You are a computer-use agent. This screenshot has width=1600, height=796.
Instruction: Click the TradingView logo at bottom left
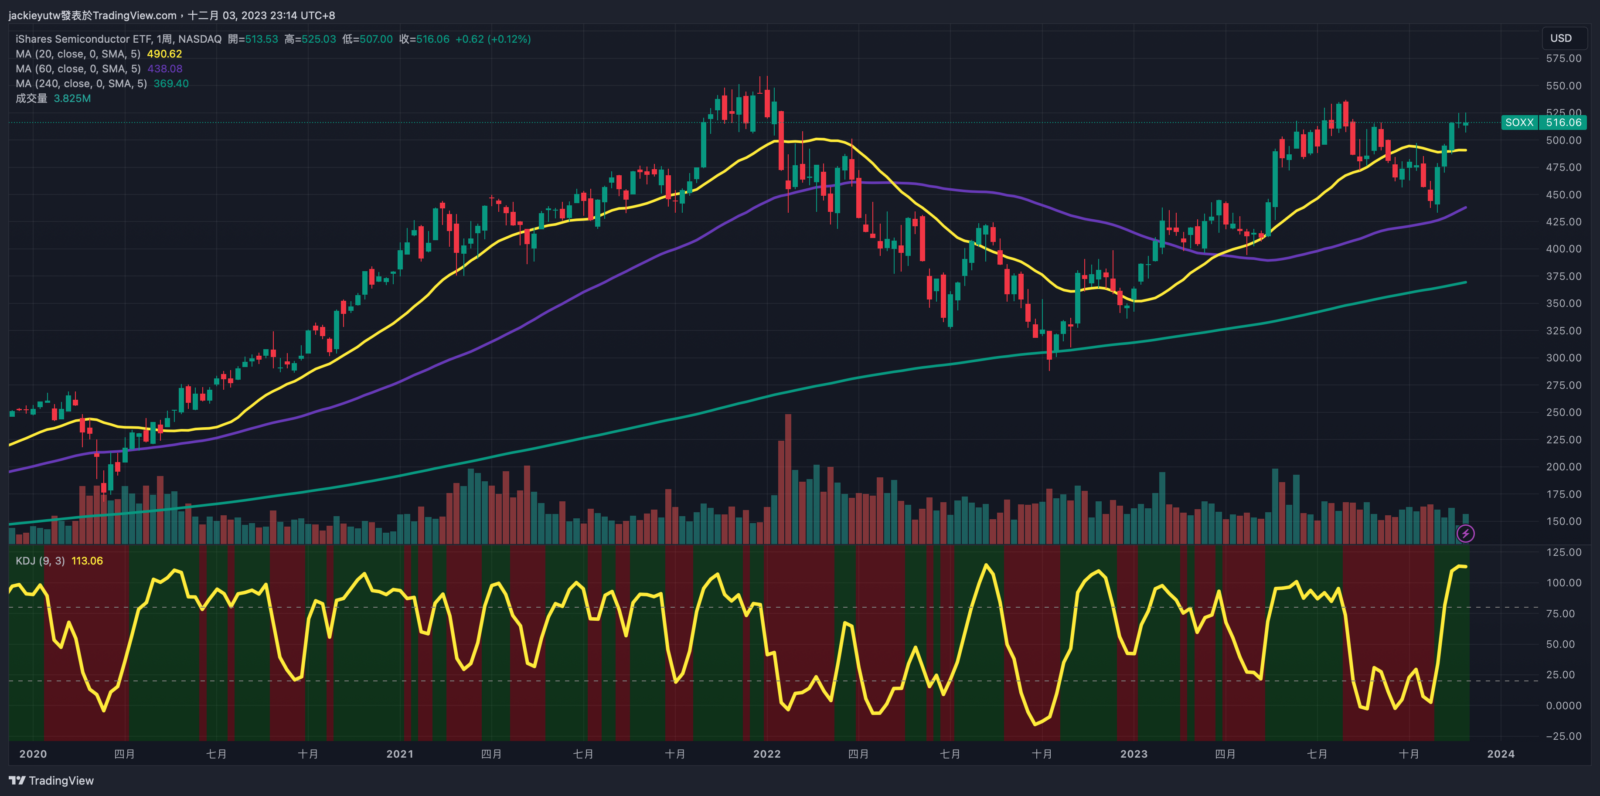coord(51,781)
